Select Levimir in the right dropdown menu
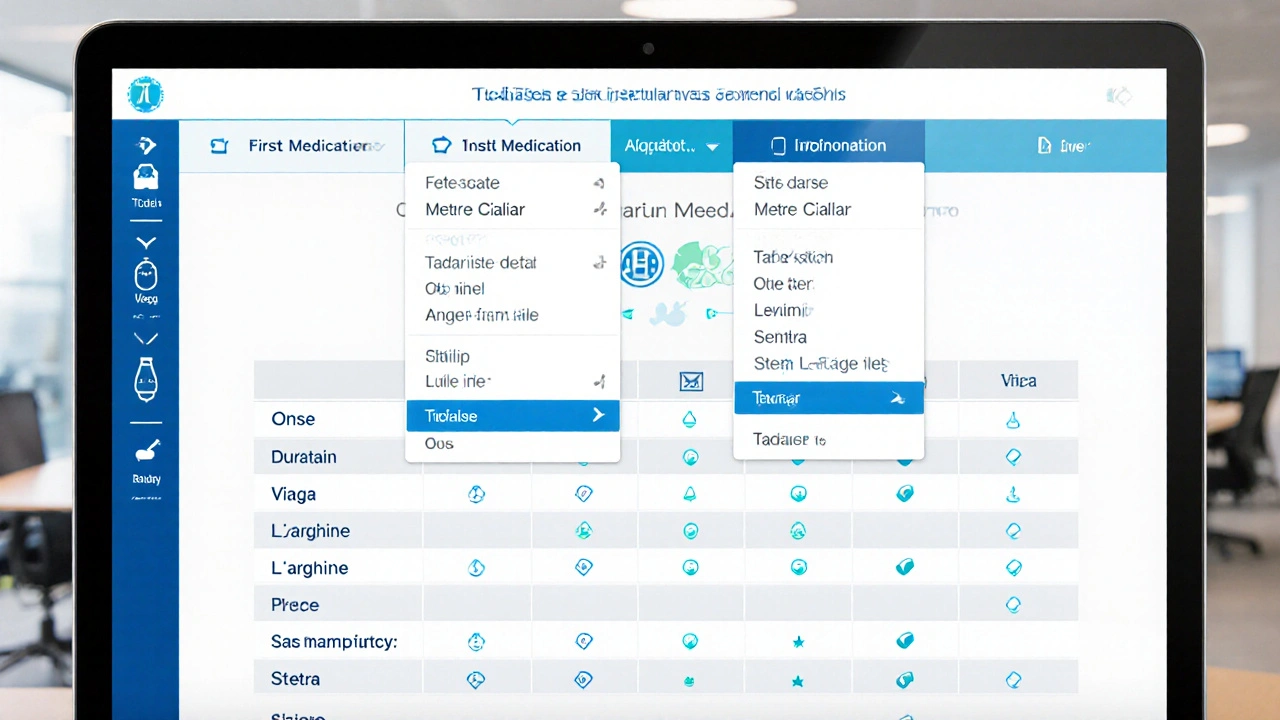 click(x=781, y=310)
